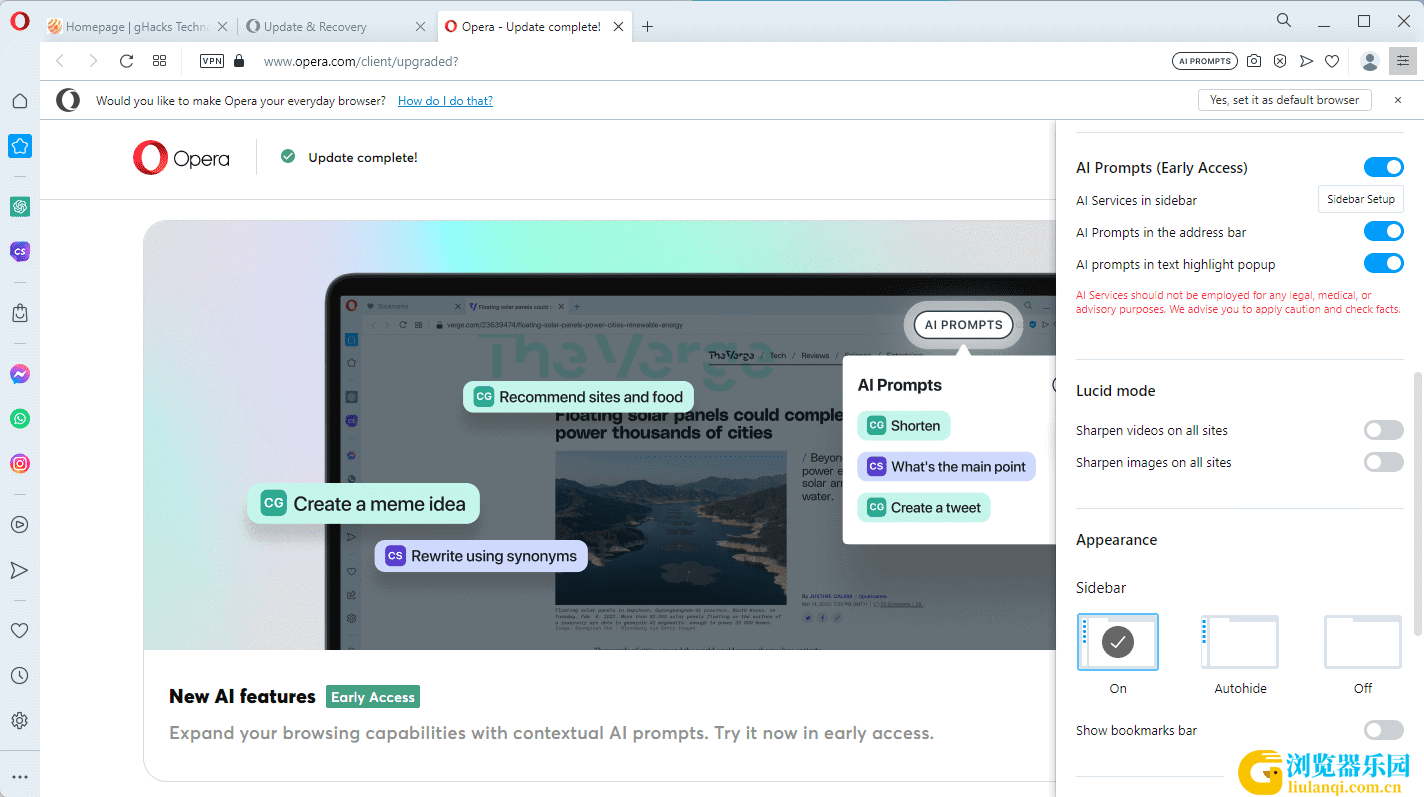
Task: Go to the Start page home icon
Action: [x=19, y=100]
